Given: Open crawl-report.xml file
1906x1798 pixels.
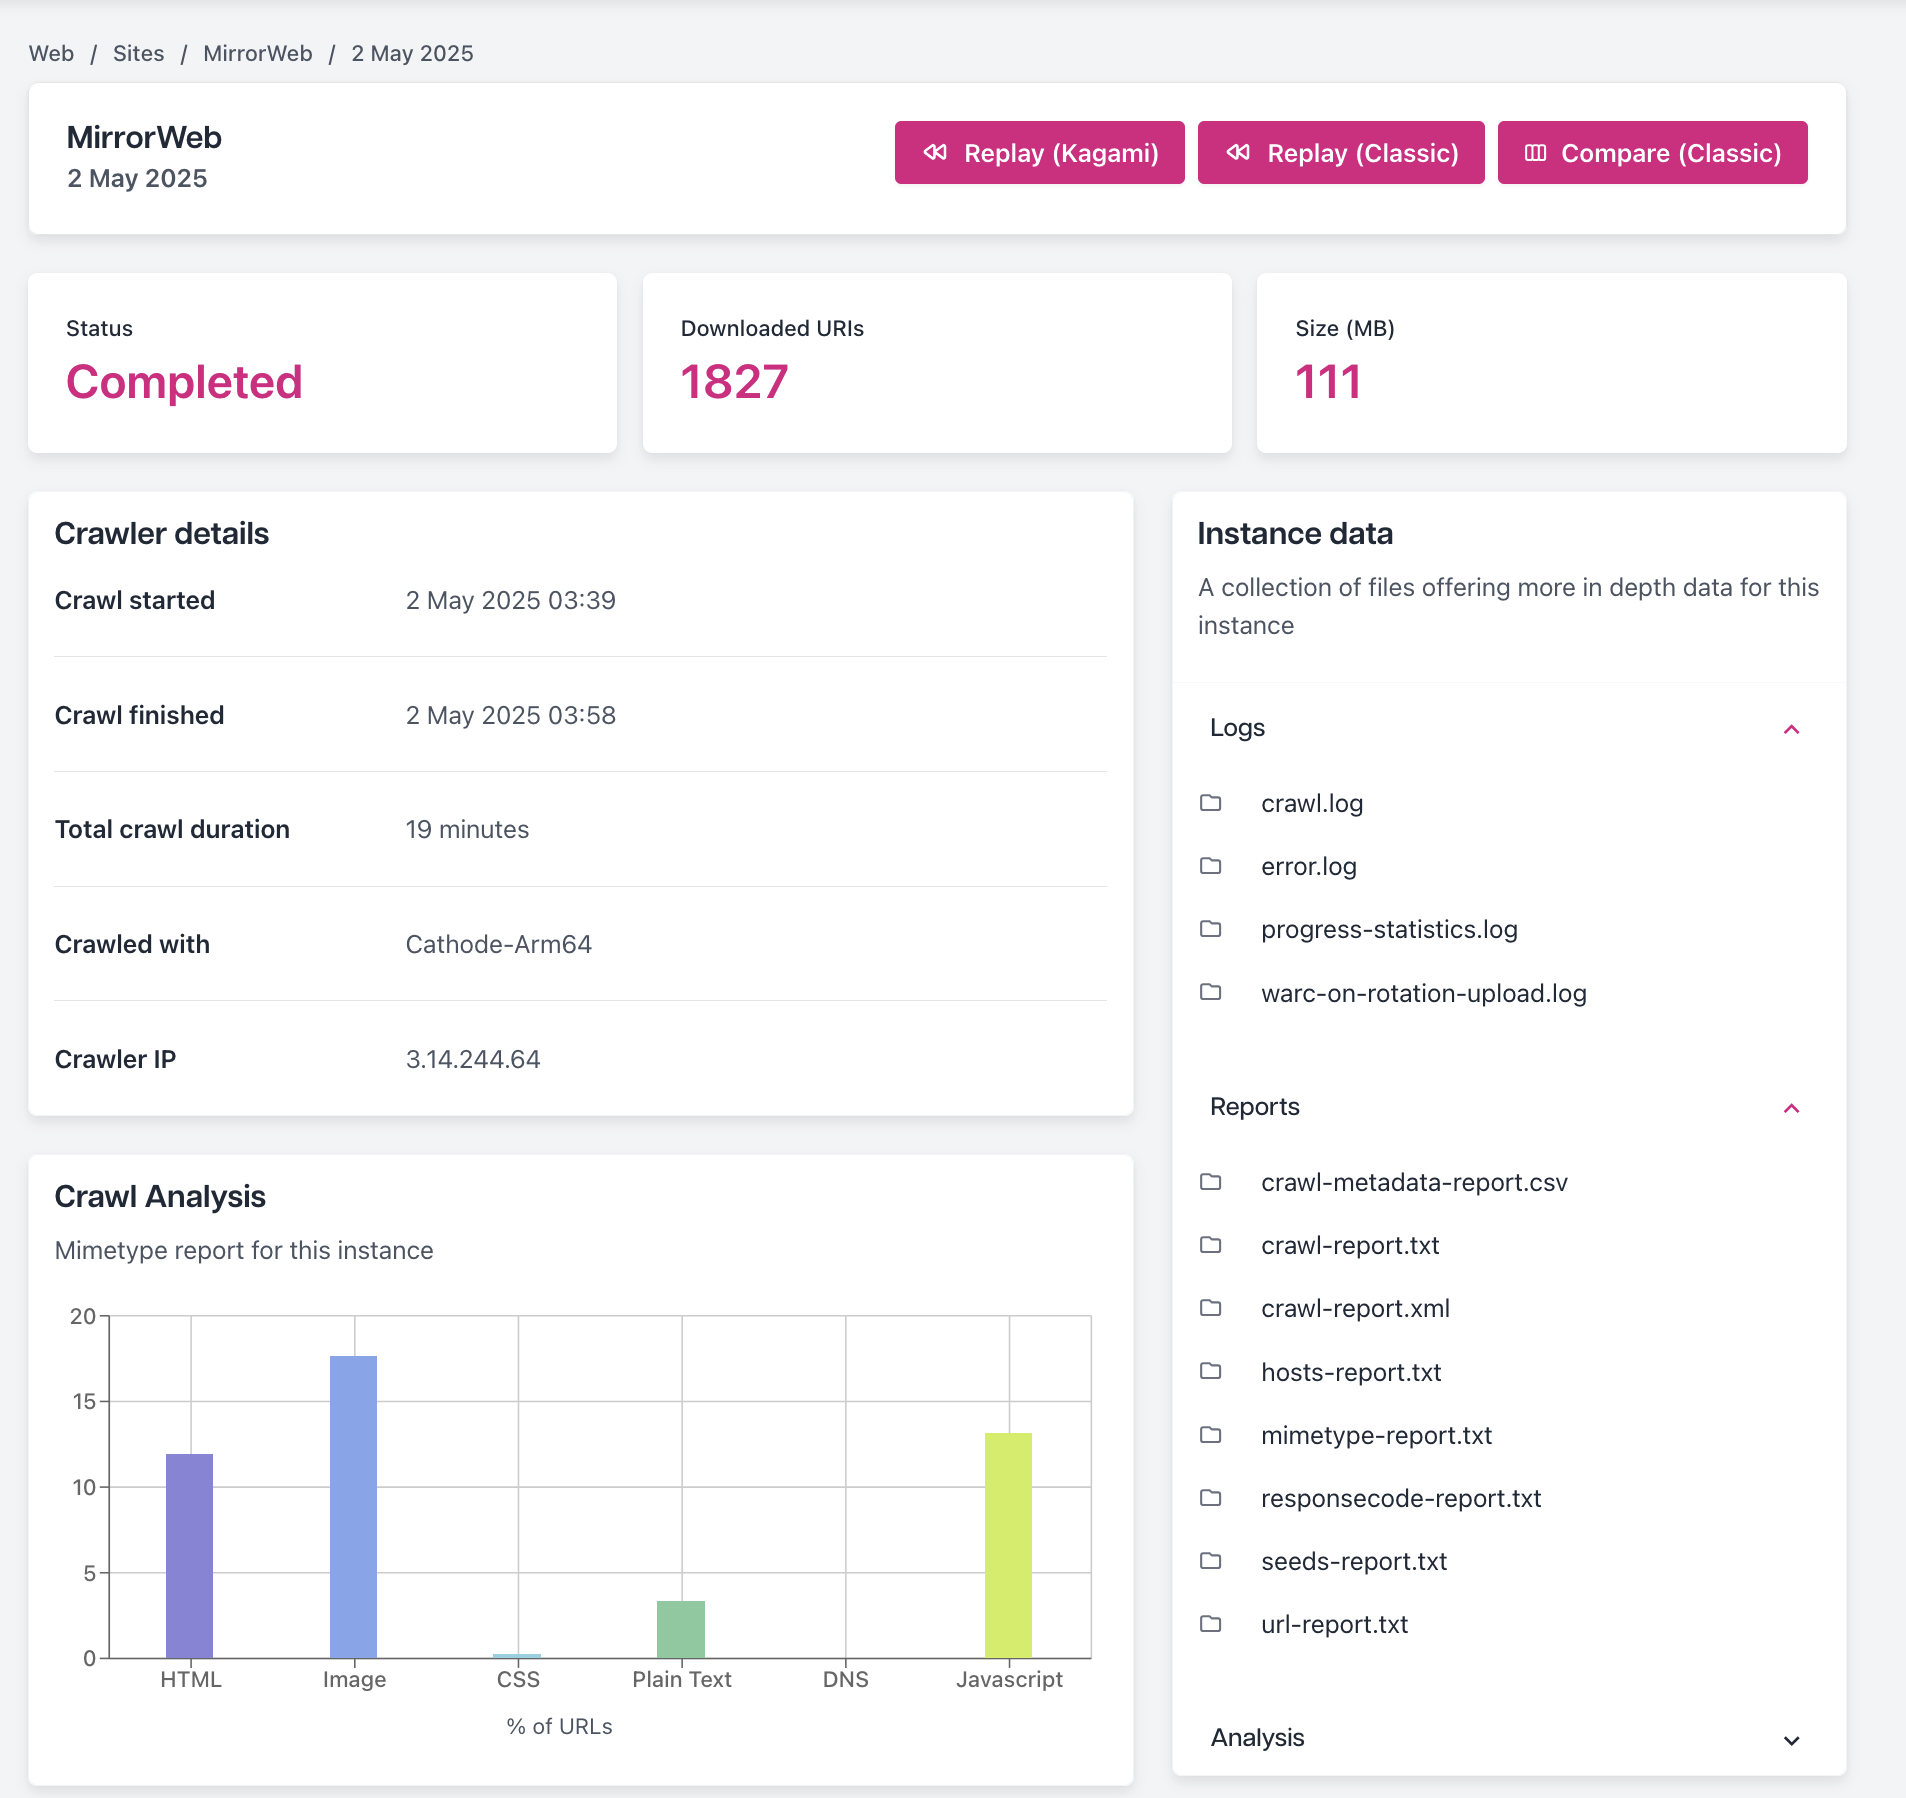Looking at the screenshot, I should (x=1355, y=1308).
